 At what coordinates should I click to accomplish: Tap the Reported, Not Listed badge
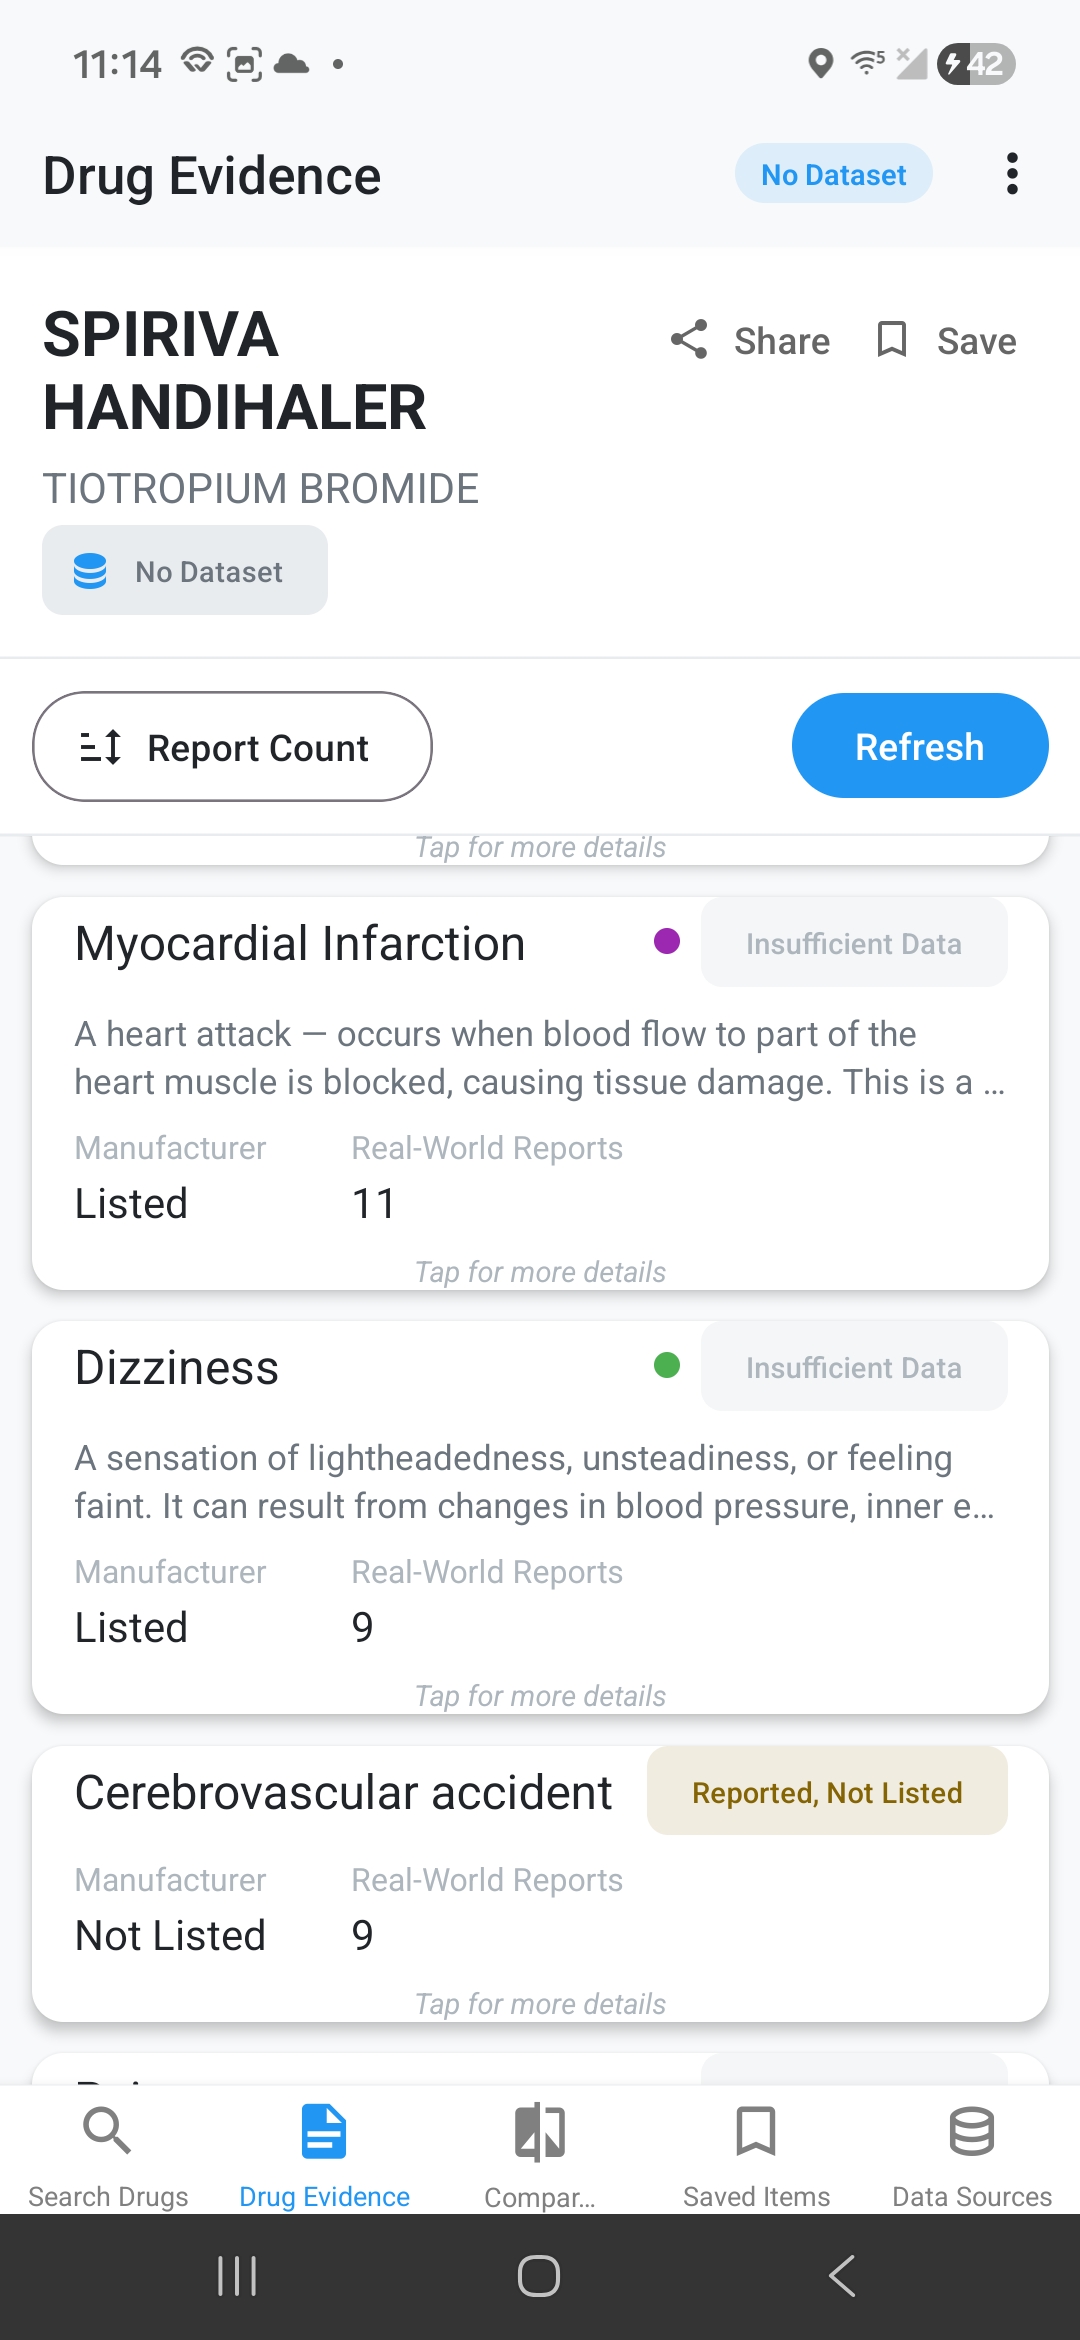tap(827, 1792)
